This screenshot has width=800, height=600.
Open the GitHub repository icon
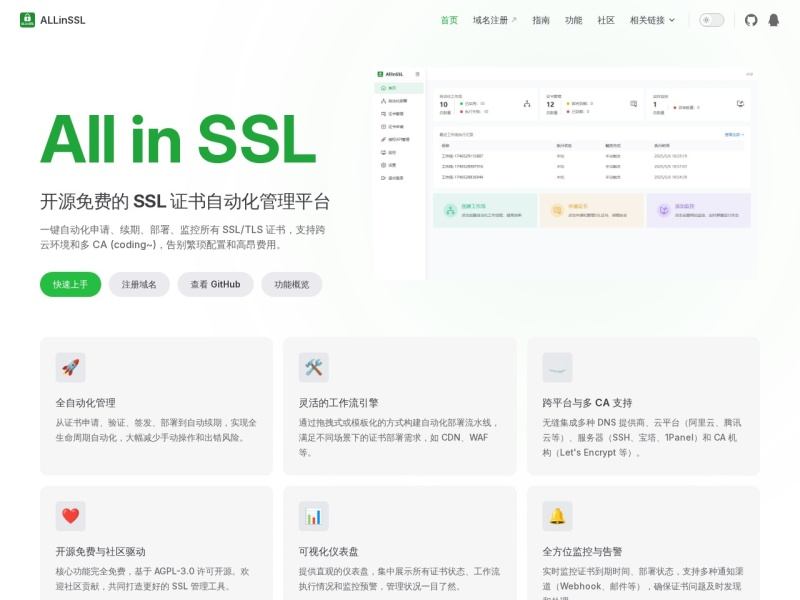coord(751,20)
